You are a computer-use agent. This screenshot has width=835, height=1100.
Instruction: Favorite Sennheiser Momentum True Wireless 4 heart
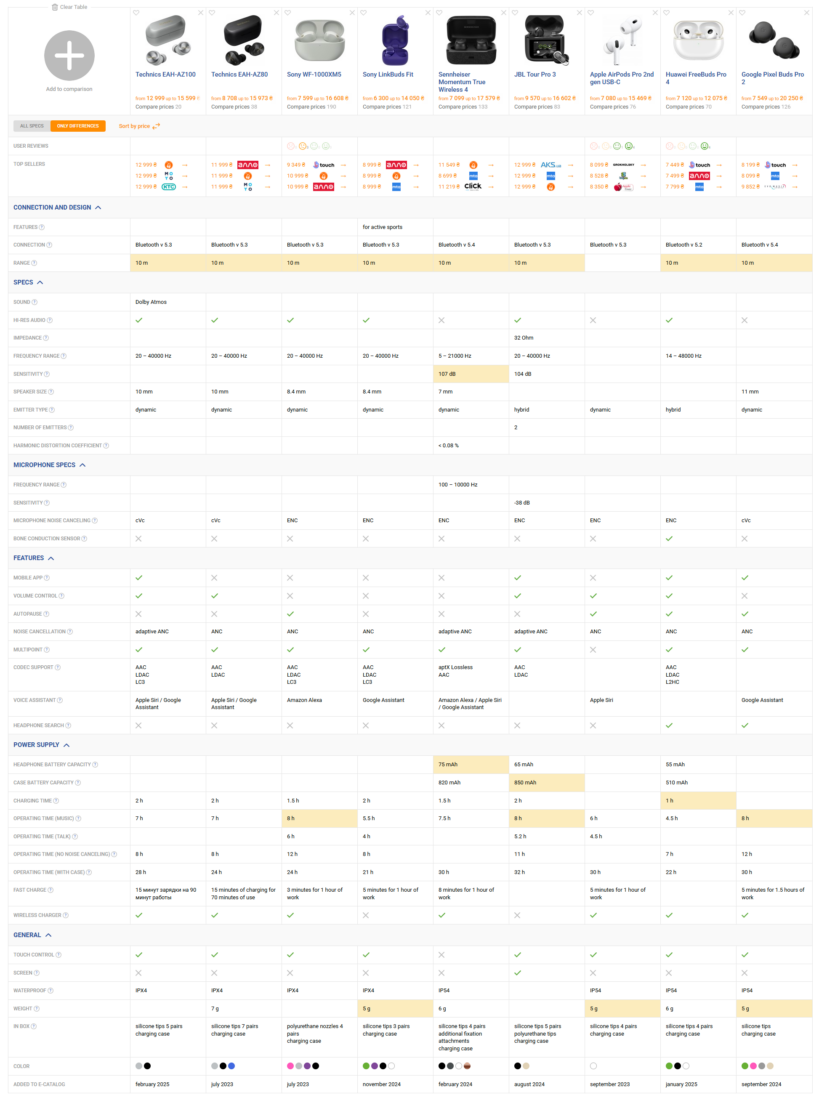pos(439,13)
